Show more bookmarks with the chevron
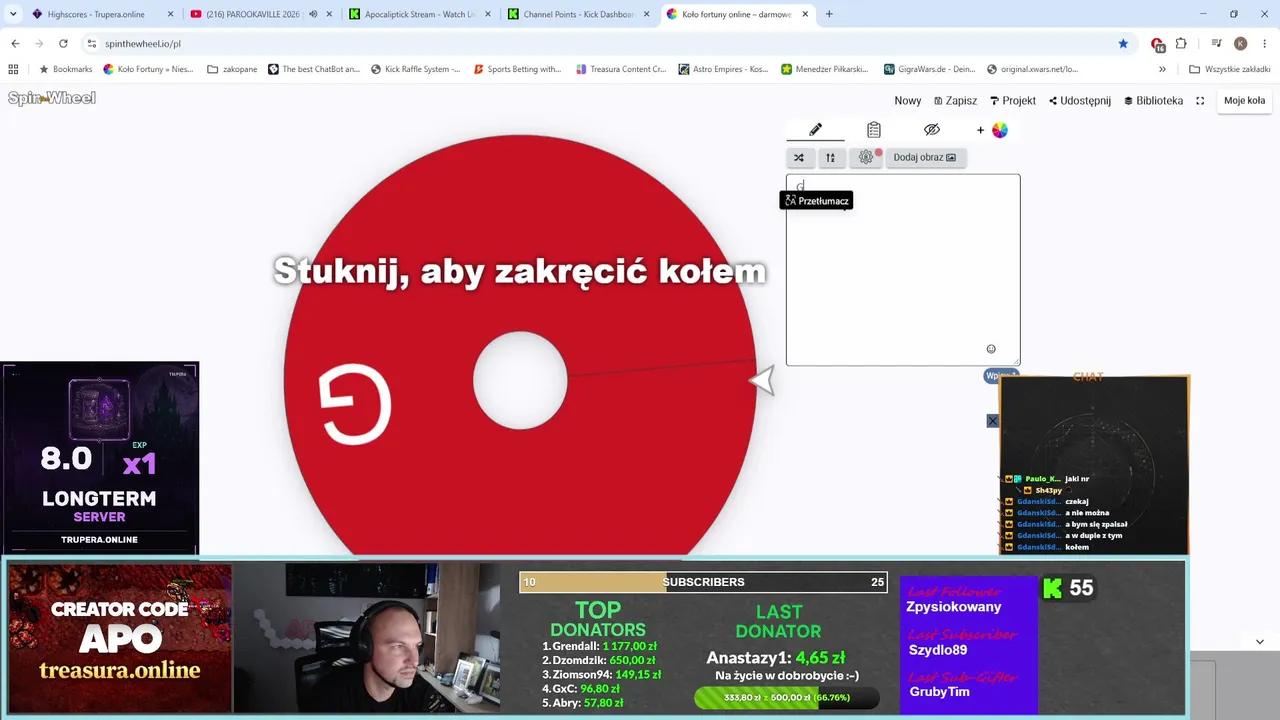1280x720 pixels. pos(1162,69)
